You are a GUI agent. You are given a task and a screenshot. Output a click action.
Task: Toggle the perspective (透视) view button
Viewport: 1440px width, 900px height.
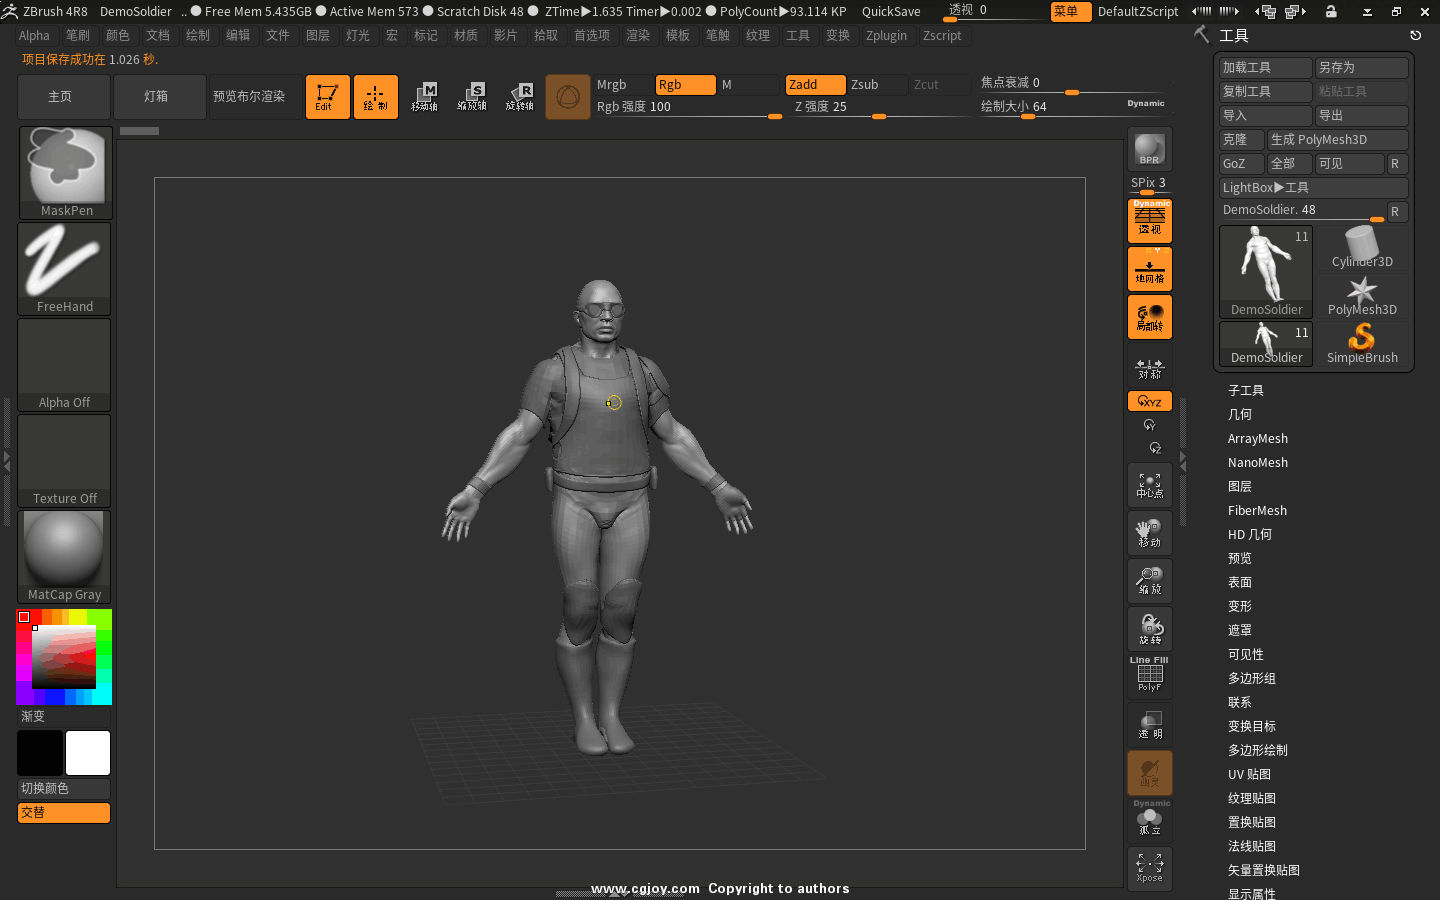click(x=1150, y=221)
